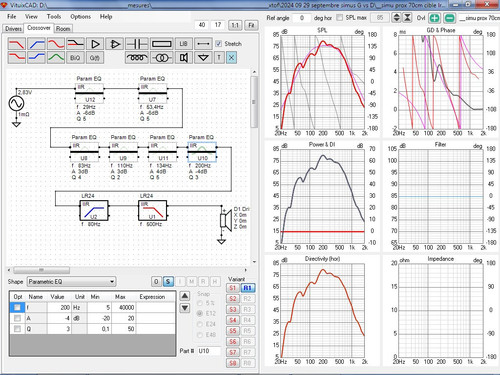Toggle the SPL max checkbox
Viewport: 500px width, 375px height.
pos(339,17)
